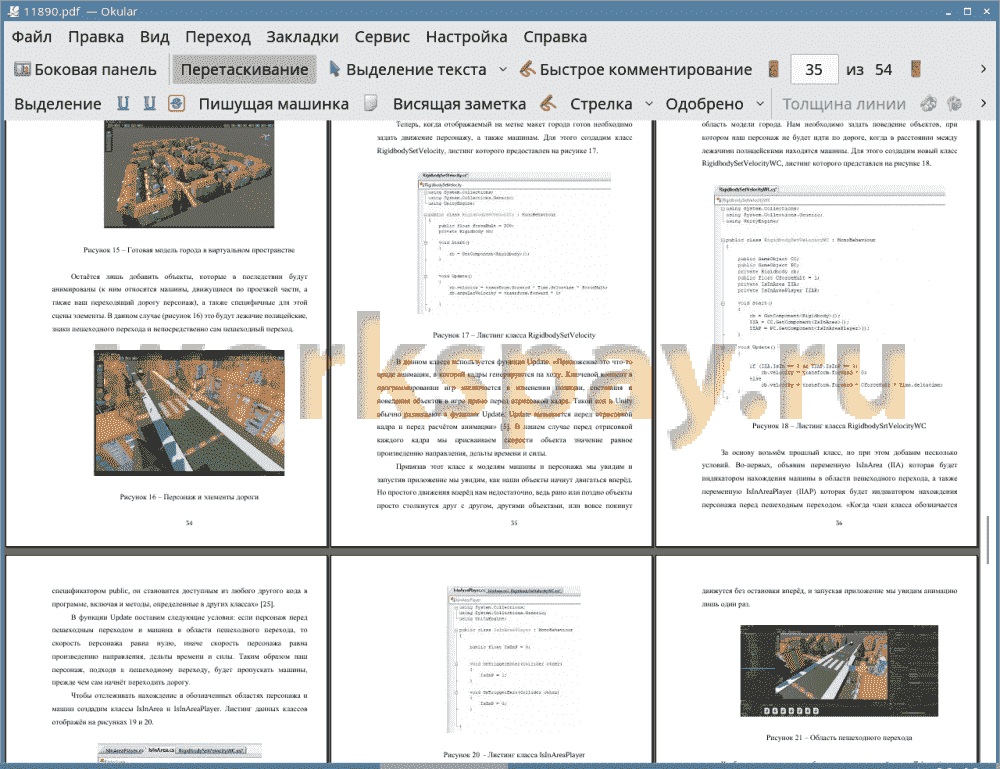1000x769 pixels.
Task: Click the RigidbodySetVelocity code listing image
Action: tap(514, 243)
